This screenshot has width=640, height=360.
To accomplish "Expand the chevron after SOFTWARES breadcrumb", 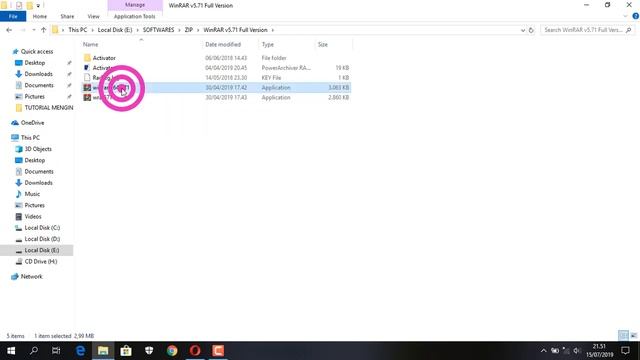I will (x=179, y=30).
